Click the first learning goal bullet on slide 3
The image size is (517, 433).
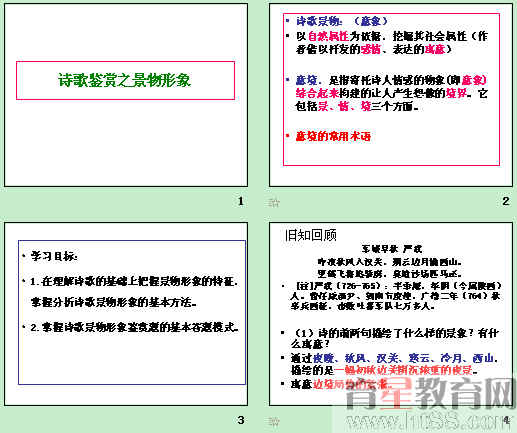[134, 292]
